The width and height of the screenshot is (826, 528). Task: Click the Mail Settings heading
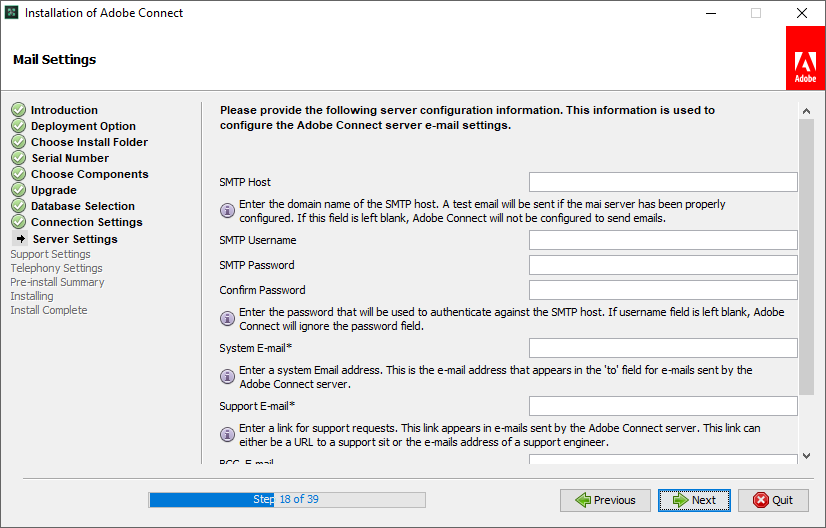point(55,60)
